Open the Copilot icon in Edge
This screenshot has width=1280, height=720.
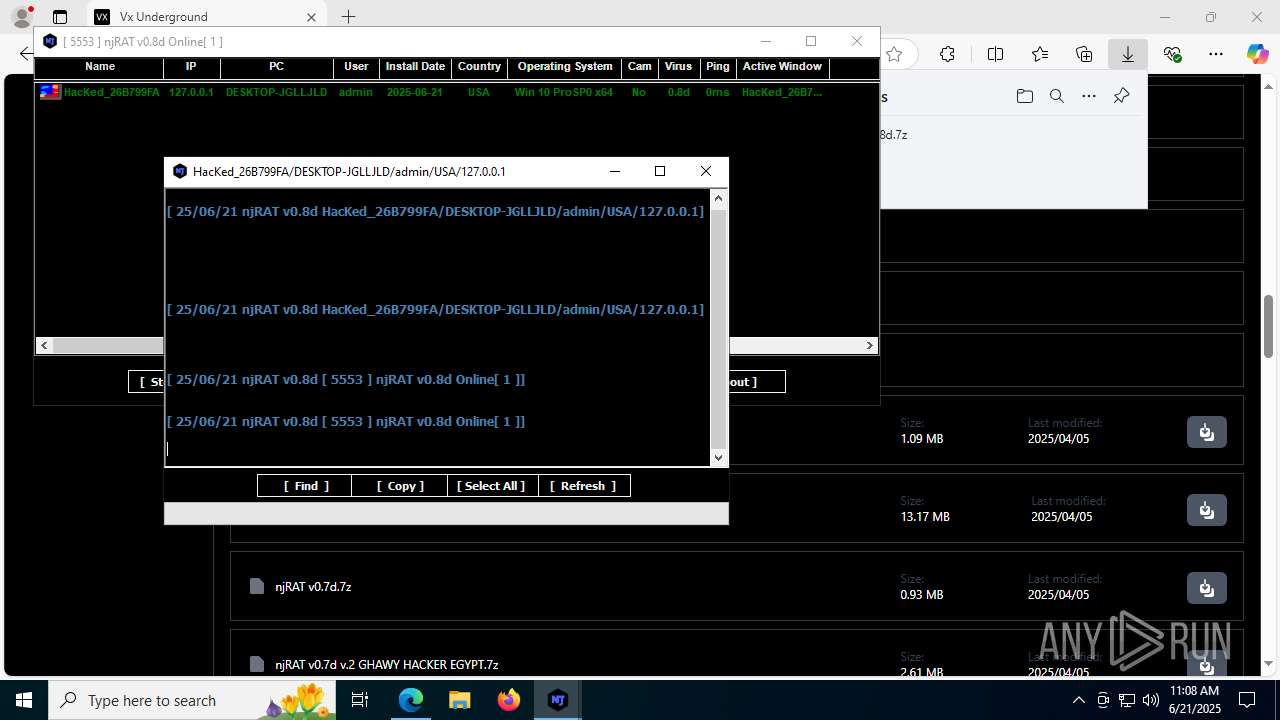(1257, 54)
